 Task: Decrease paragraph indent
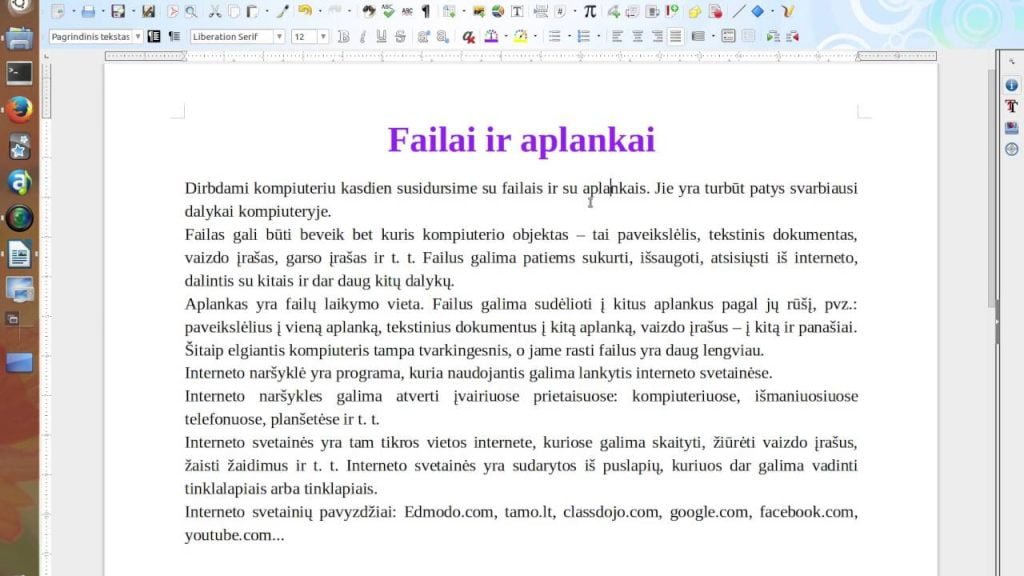tap(793, 37)
